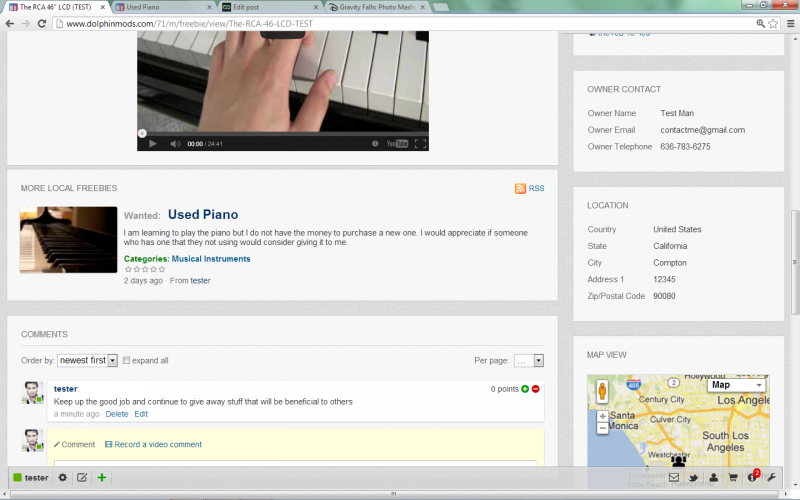Open the Used Piano listing title
Screen dimensions: 800x500
click(203, 215)
